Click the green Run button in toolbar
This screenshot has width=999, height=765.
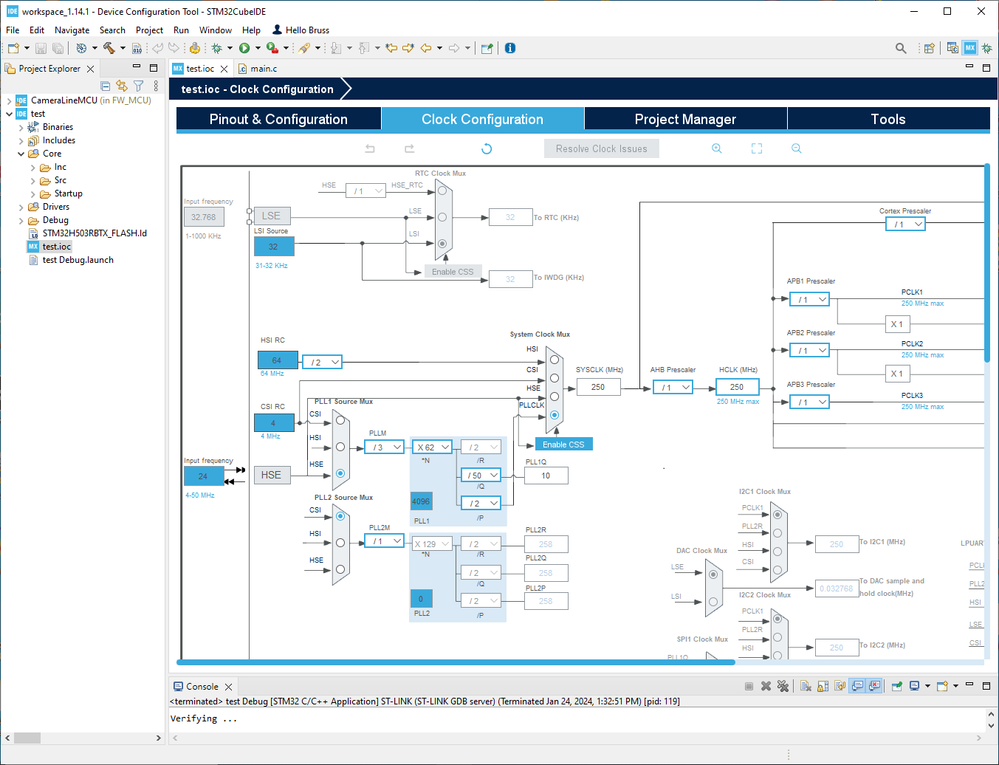tap(244, 48)
